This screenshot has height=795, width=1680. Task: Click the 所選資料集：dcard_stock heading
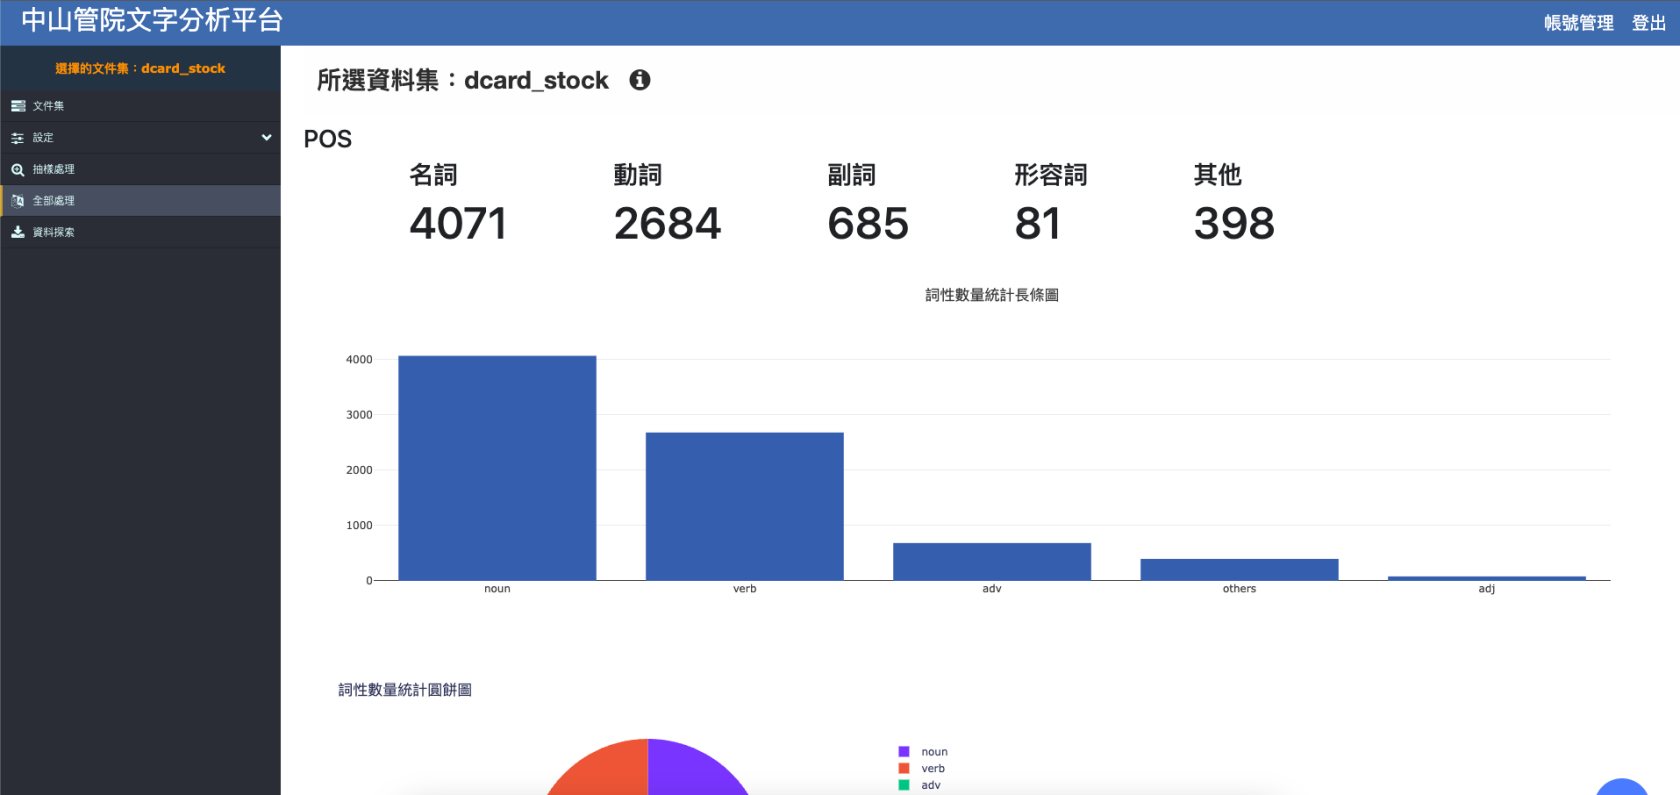click(x=462, y=80)
